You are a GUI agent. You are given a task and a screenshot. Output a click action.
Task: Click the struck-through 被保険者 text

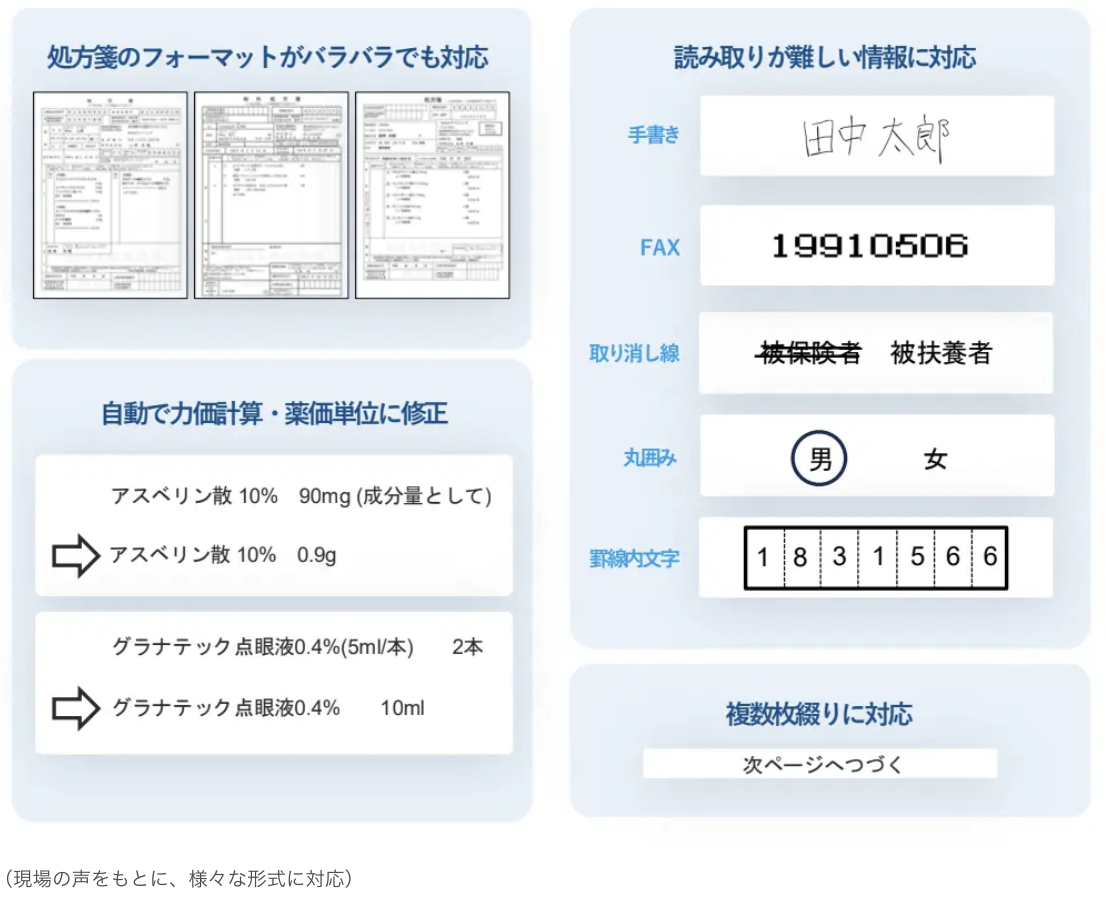pos(810,353)
